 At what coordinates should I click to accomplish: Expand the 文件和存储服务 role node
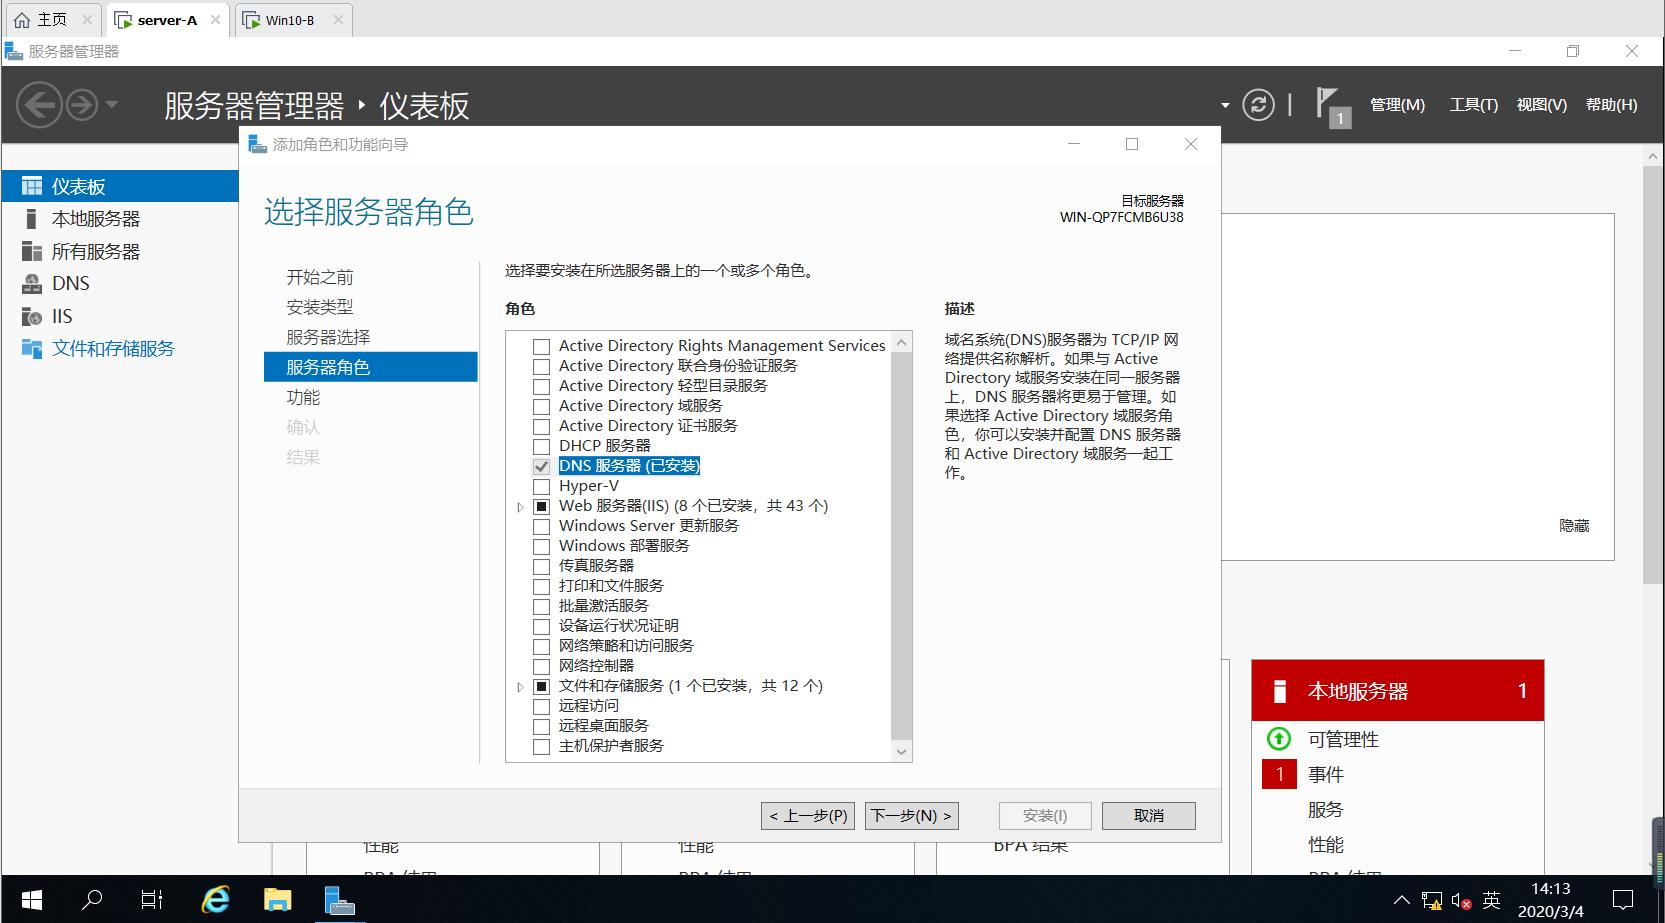tap(520, 686)
